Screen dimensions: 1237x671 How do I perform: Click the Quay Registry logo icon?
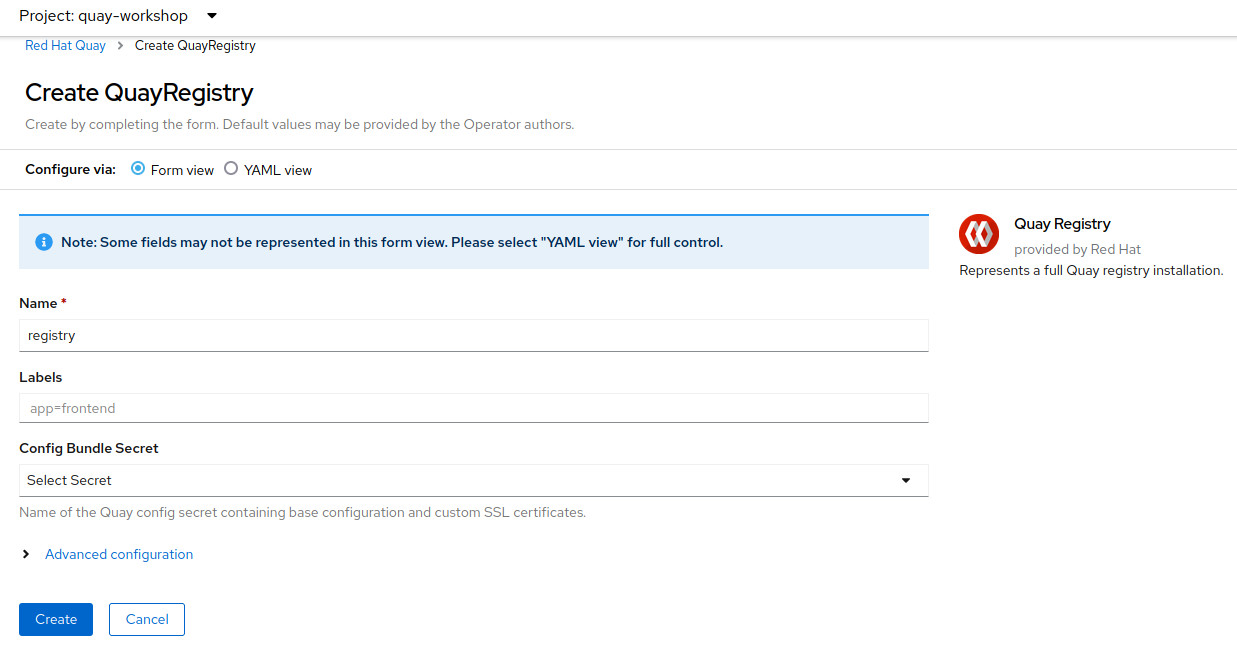click(x=979, y=234)
